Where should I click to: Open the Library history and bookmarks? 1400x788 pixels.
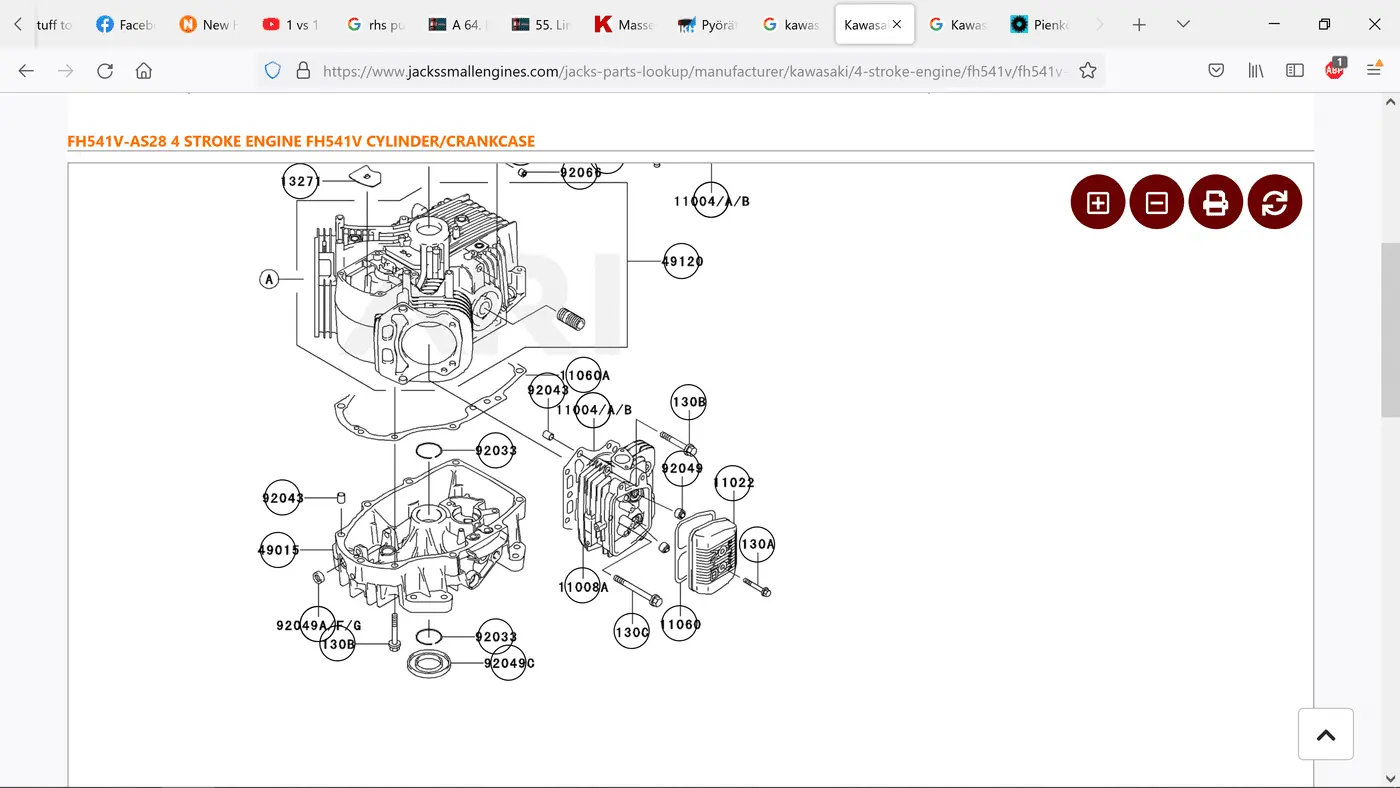[1256, 70]
